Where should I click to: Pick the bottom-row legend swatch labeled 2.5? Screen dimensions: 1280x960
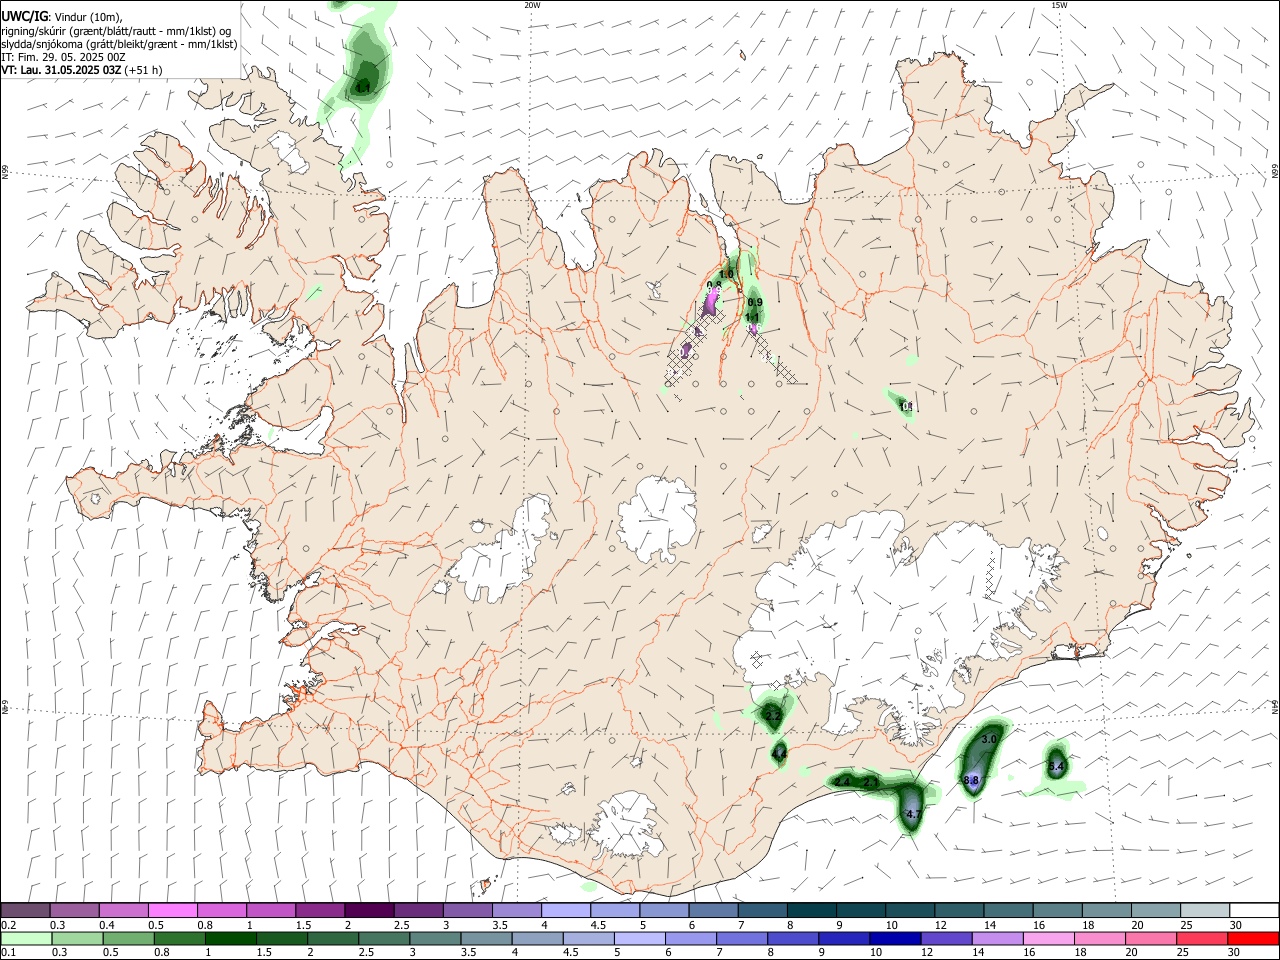[383, 939]
